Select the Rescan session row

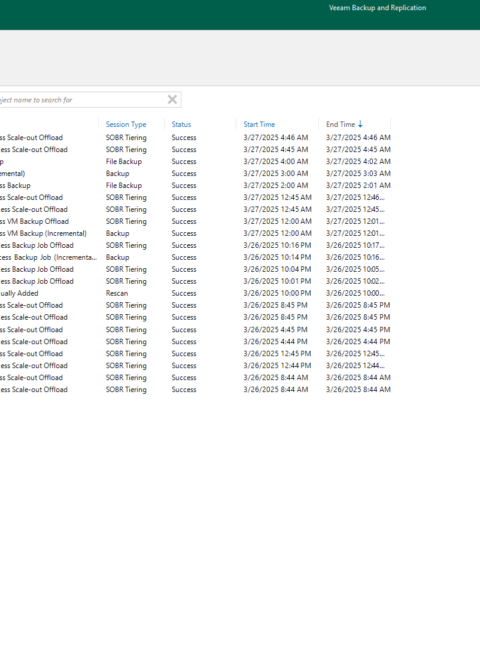(195, 293)
